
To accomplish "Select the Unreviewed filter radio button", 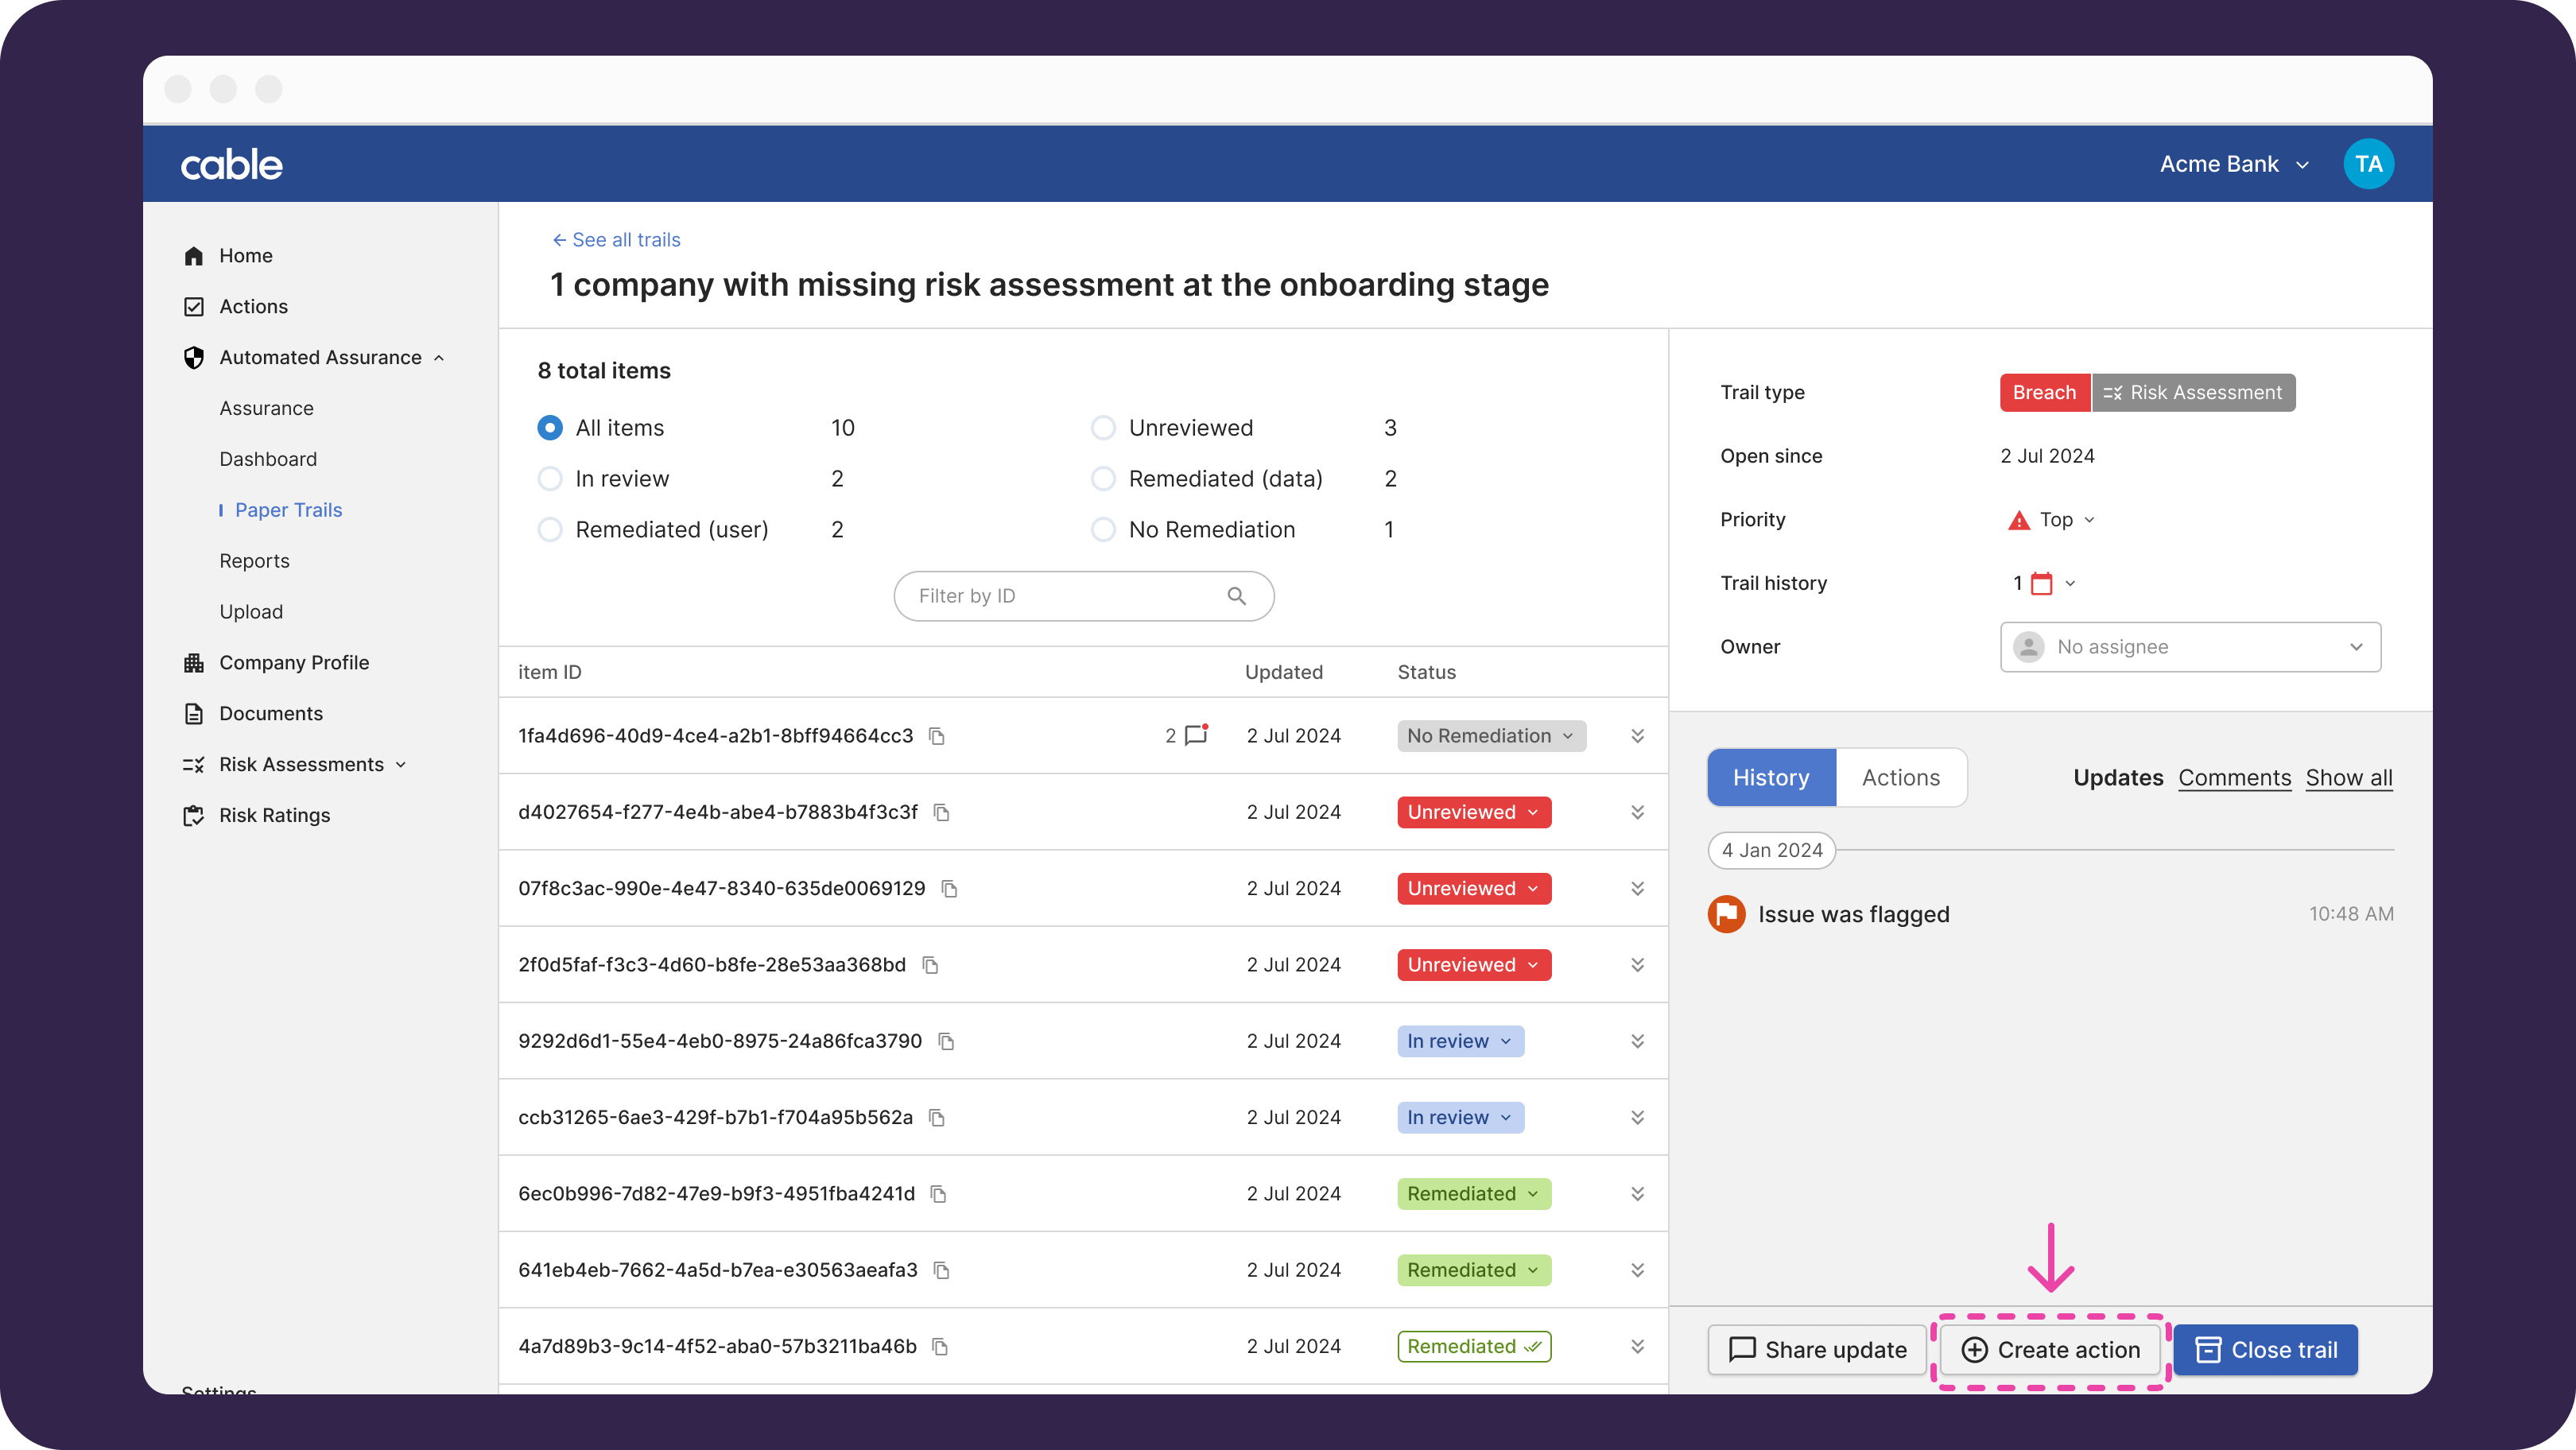I will (1103, 428).
